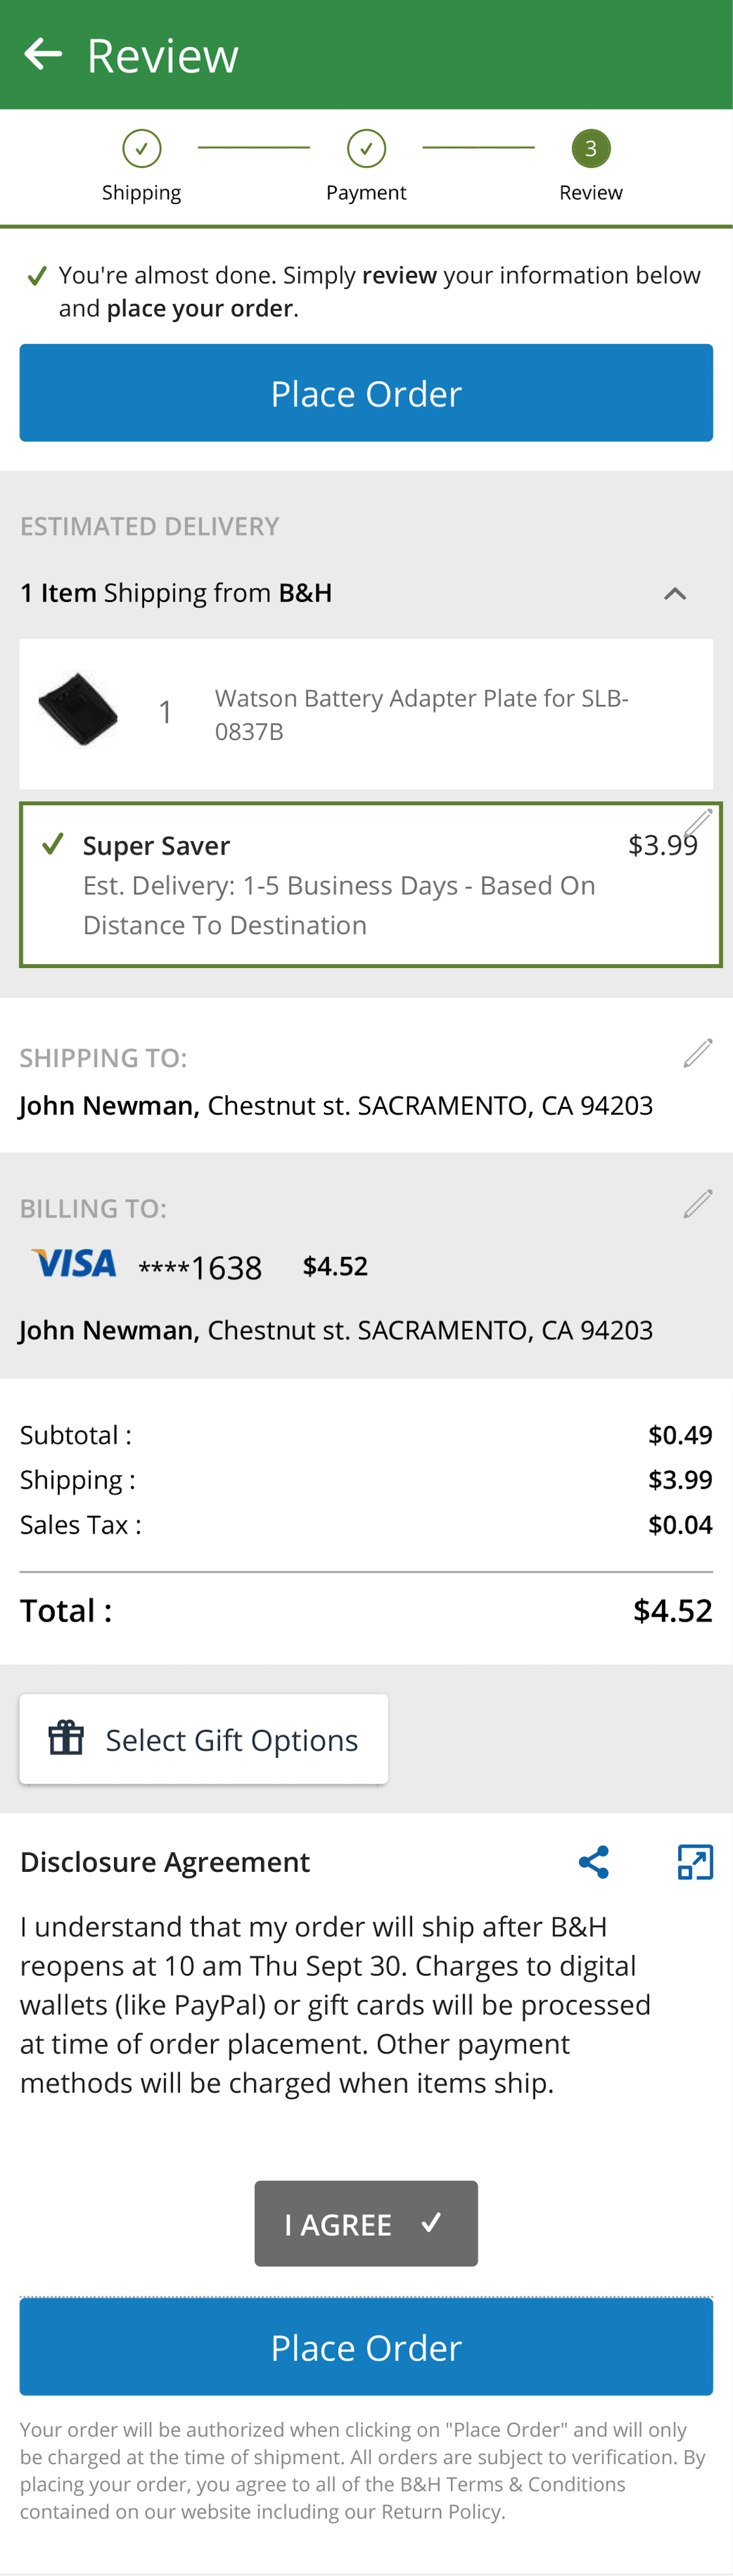Image resolution: width=733 pixels, height=2576 pixels.
Task: Share the Disclosure Agreement
Action: (x=593, y=1861)
